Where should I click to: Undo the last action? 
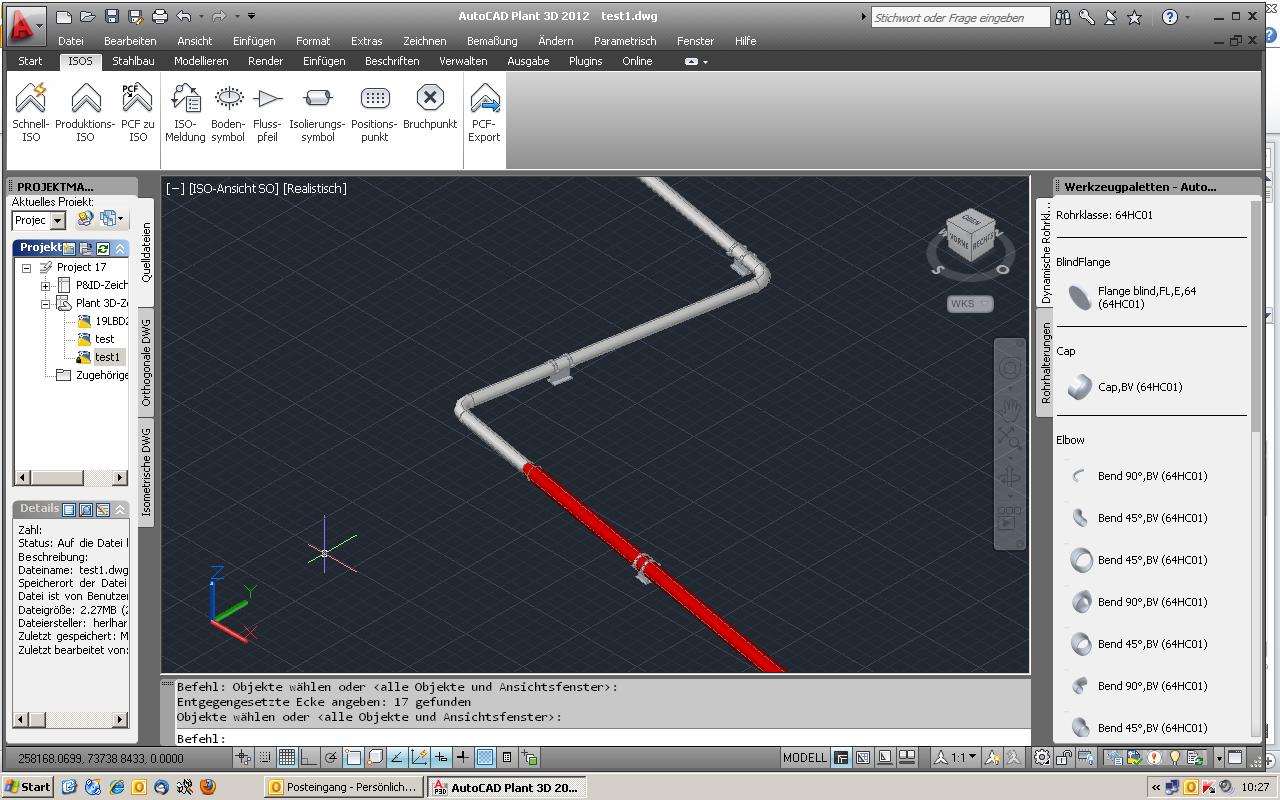coord(183,16)
